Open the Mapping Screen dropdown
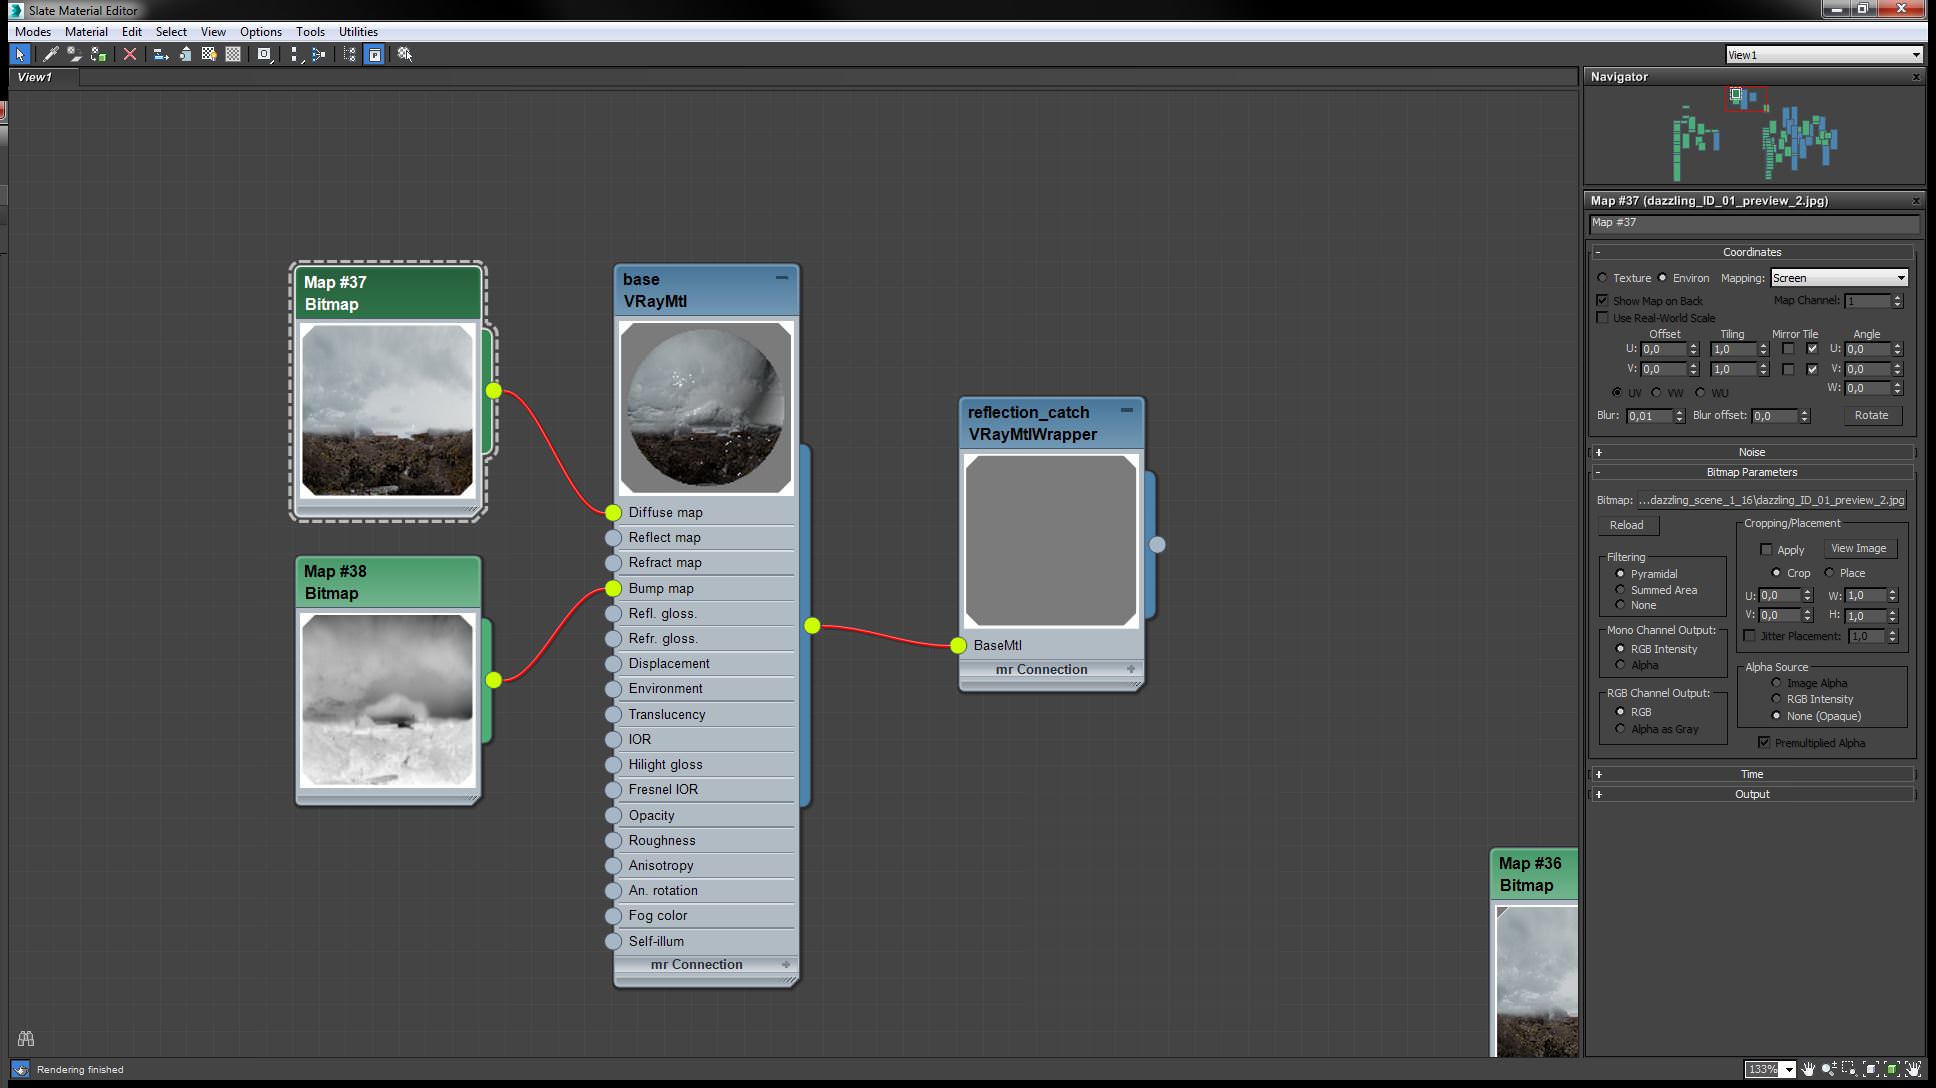Screen dimensions: 1936x1088 coord(1840,278)
